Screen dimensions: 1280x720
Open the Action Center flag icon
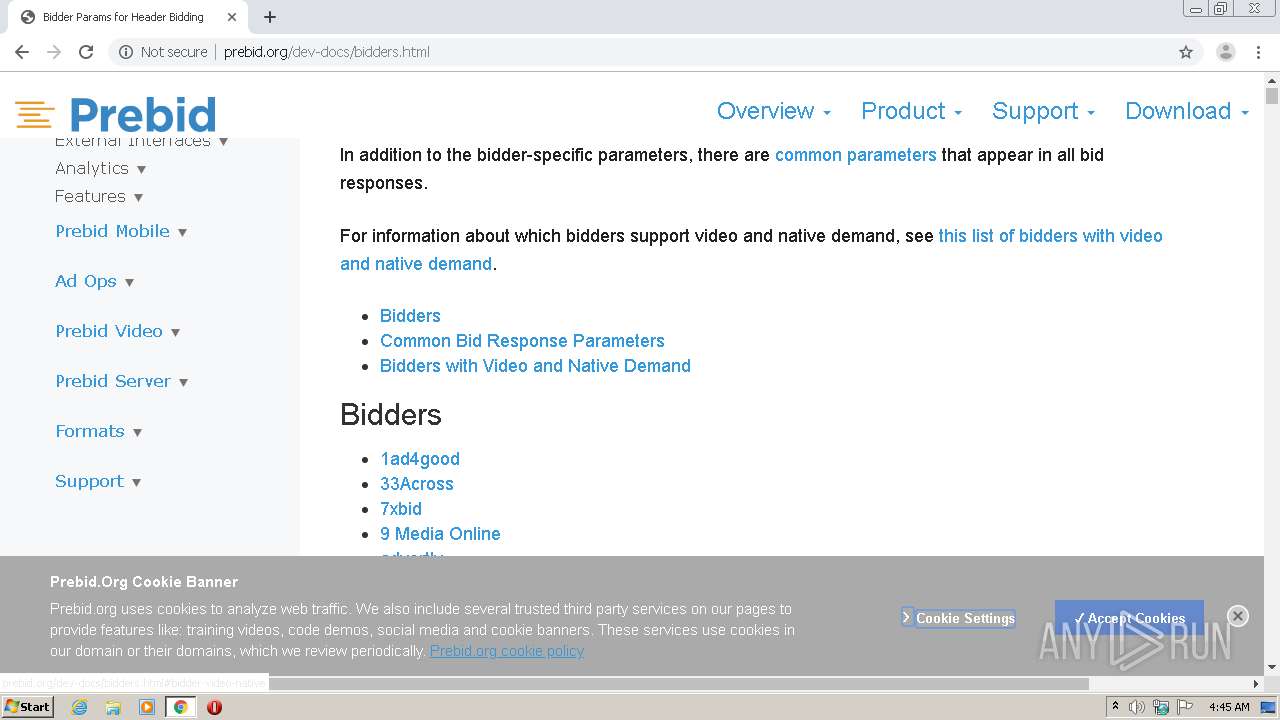tap(1183, 707)
